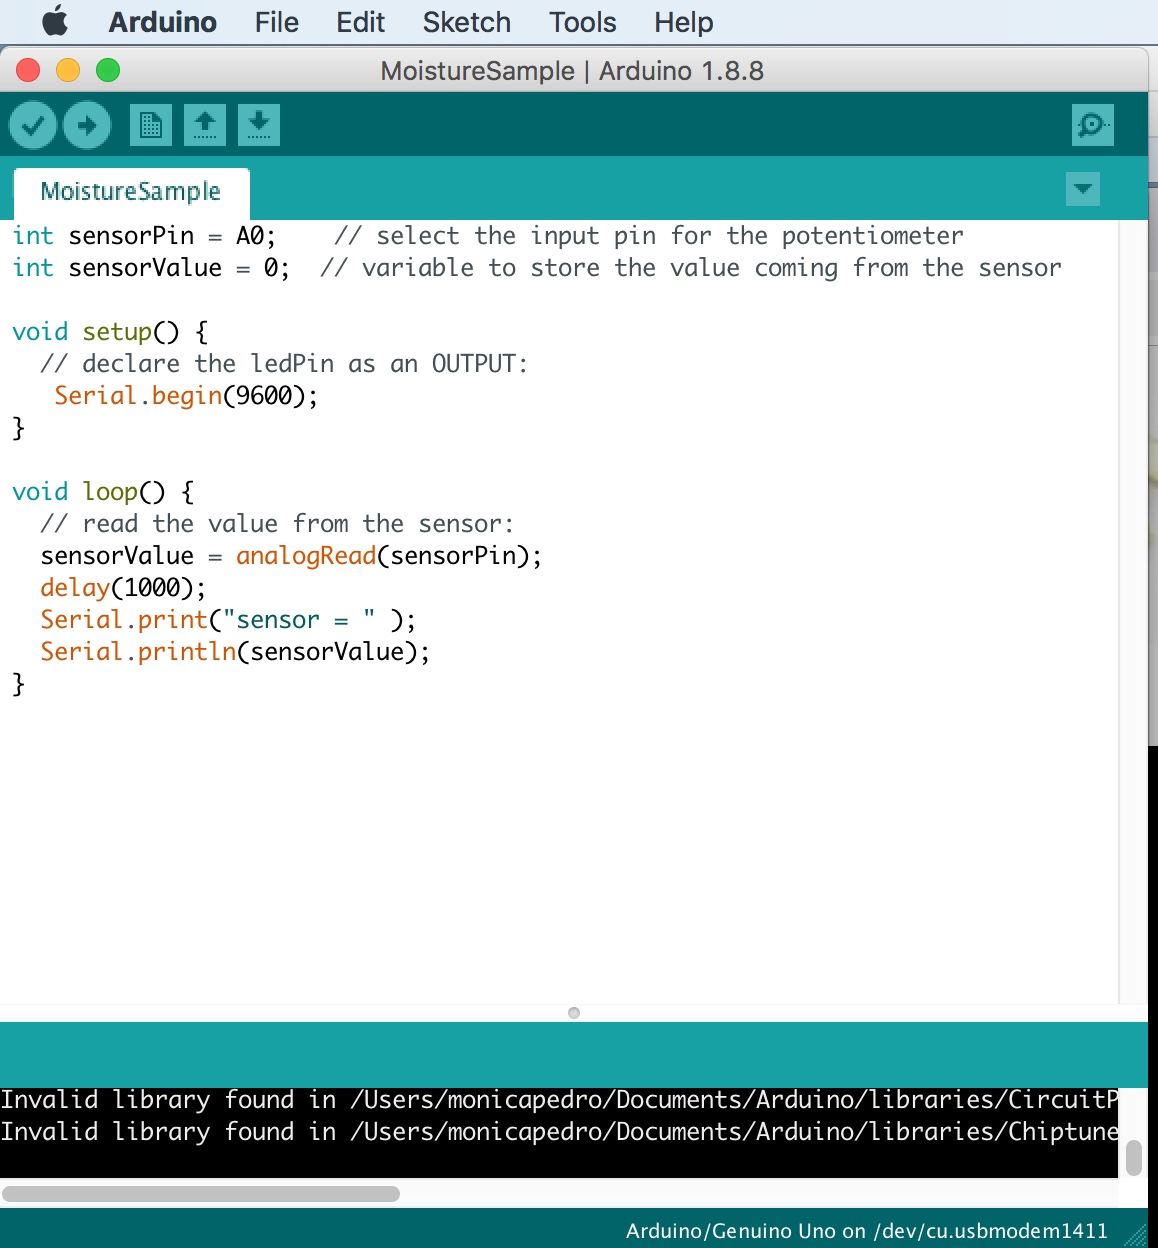
Task: Click the Serial.print("sensor = ") line
Action: point(228,620)
